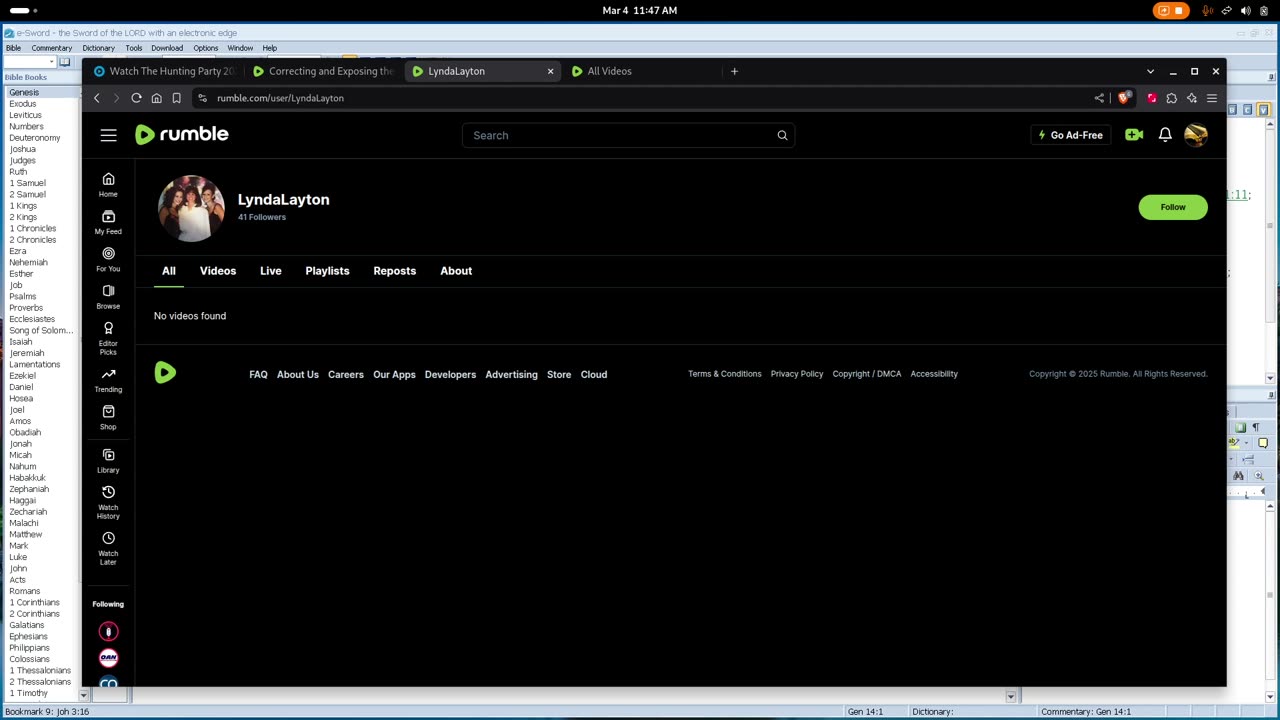Open the notifications bell
Viewport: 1280px width, 720px height.
click(1165, 135)
